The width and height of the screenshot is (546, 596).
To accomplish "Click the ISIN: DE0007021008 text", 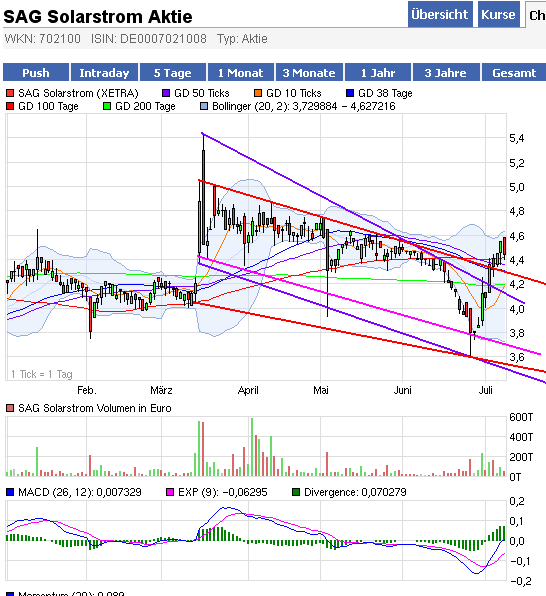I will point(149,39).
